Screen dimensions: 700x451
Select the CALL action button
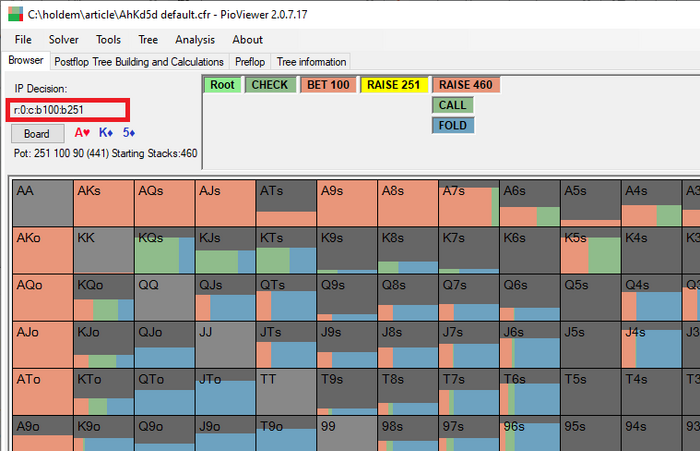point(453,105)
